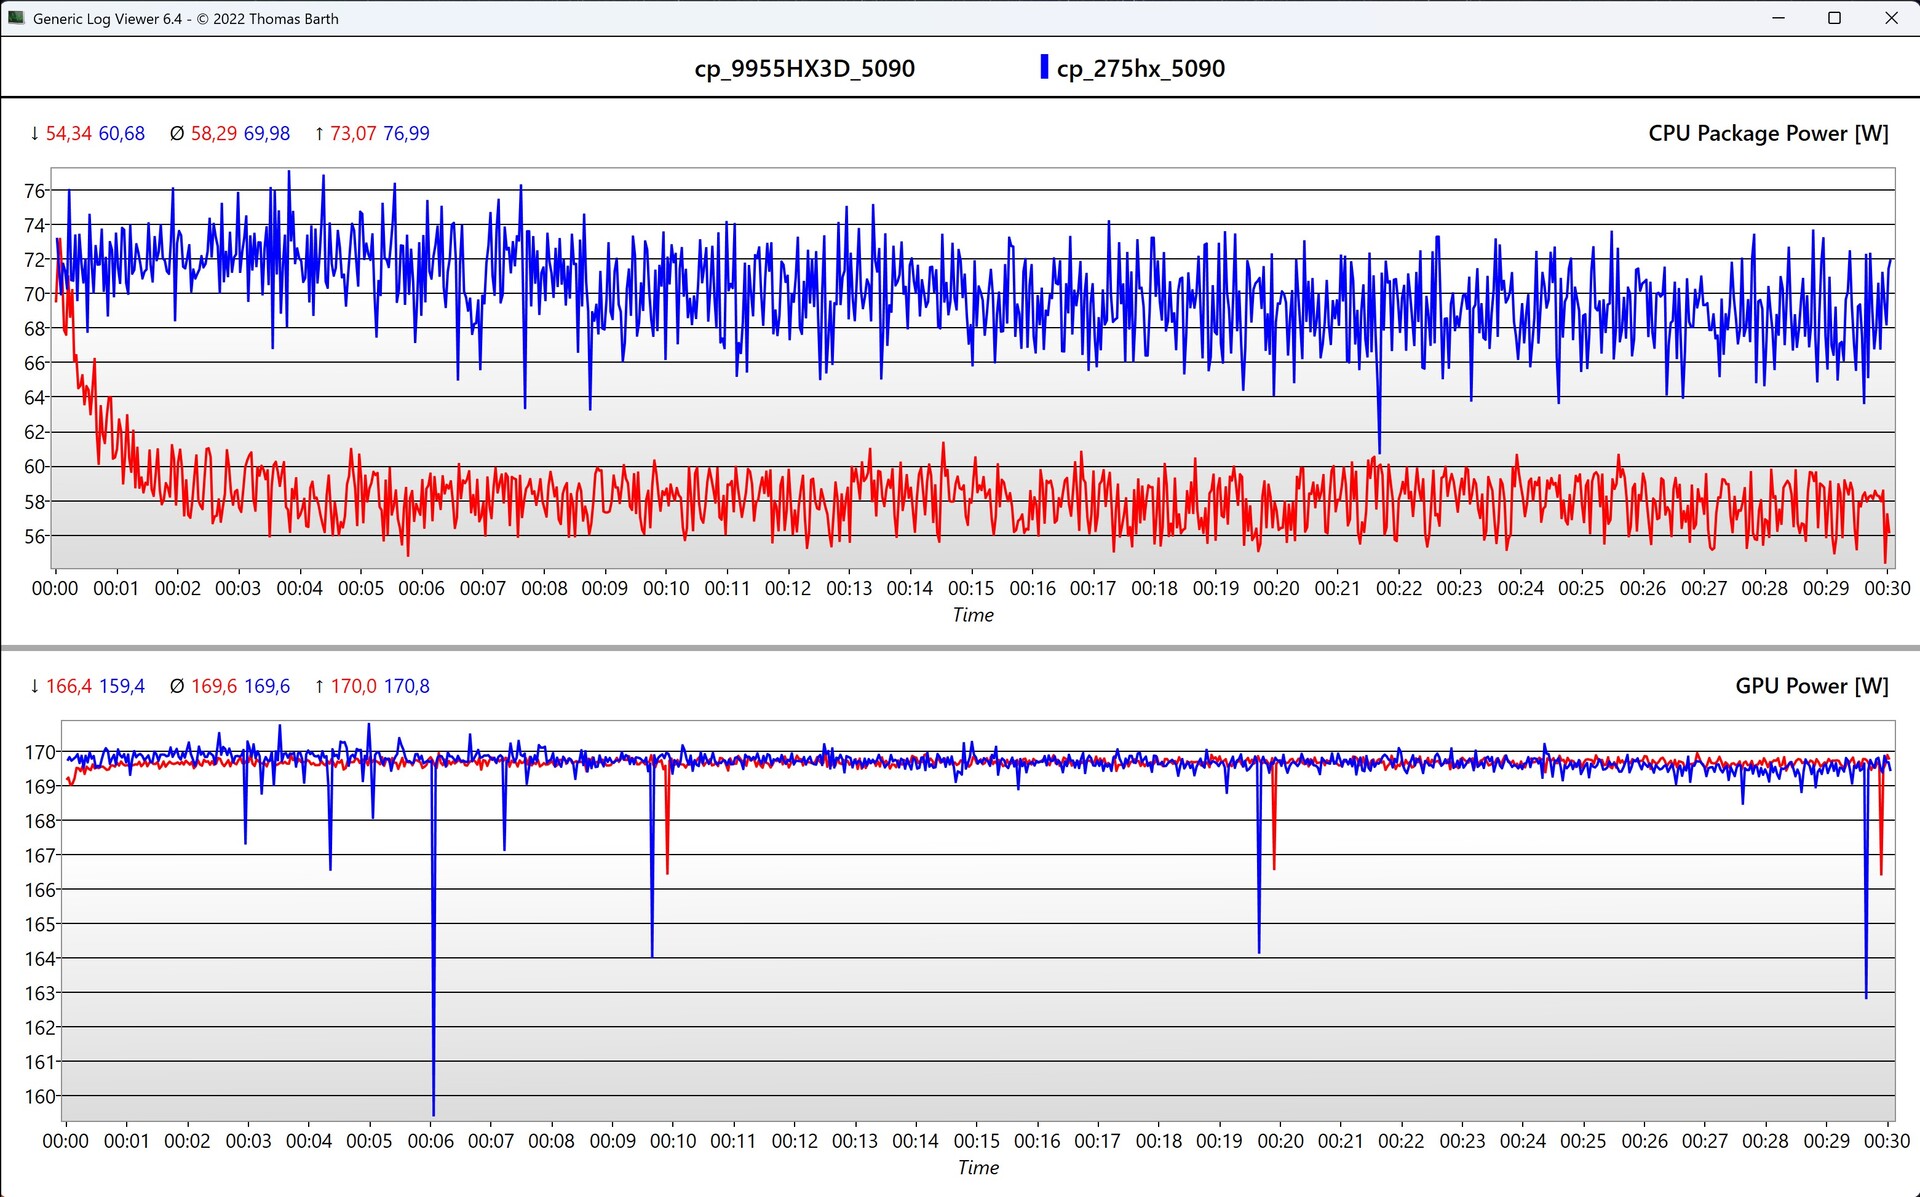Click the GPU Power [W] chart title
Screen dimensions: 1920x1197
click(1811, 686)
